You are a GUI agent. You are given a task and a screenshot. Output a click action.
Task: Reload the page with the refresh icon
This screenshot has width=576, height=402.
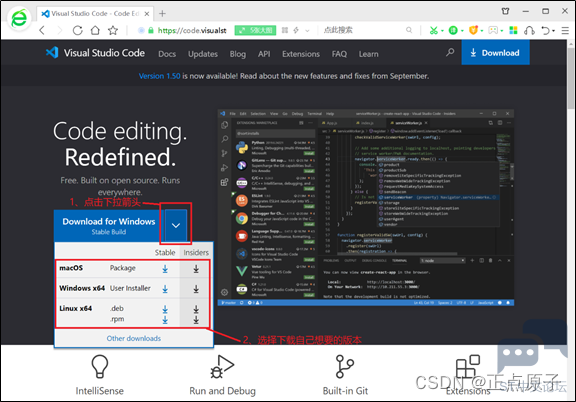tap(78, 30)
